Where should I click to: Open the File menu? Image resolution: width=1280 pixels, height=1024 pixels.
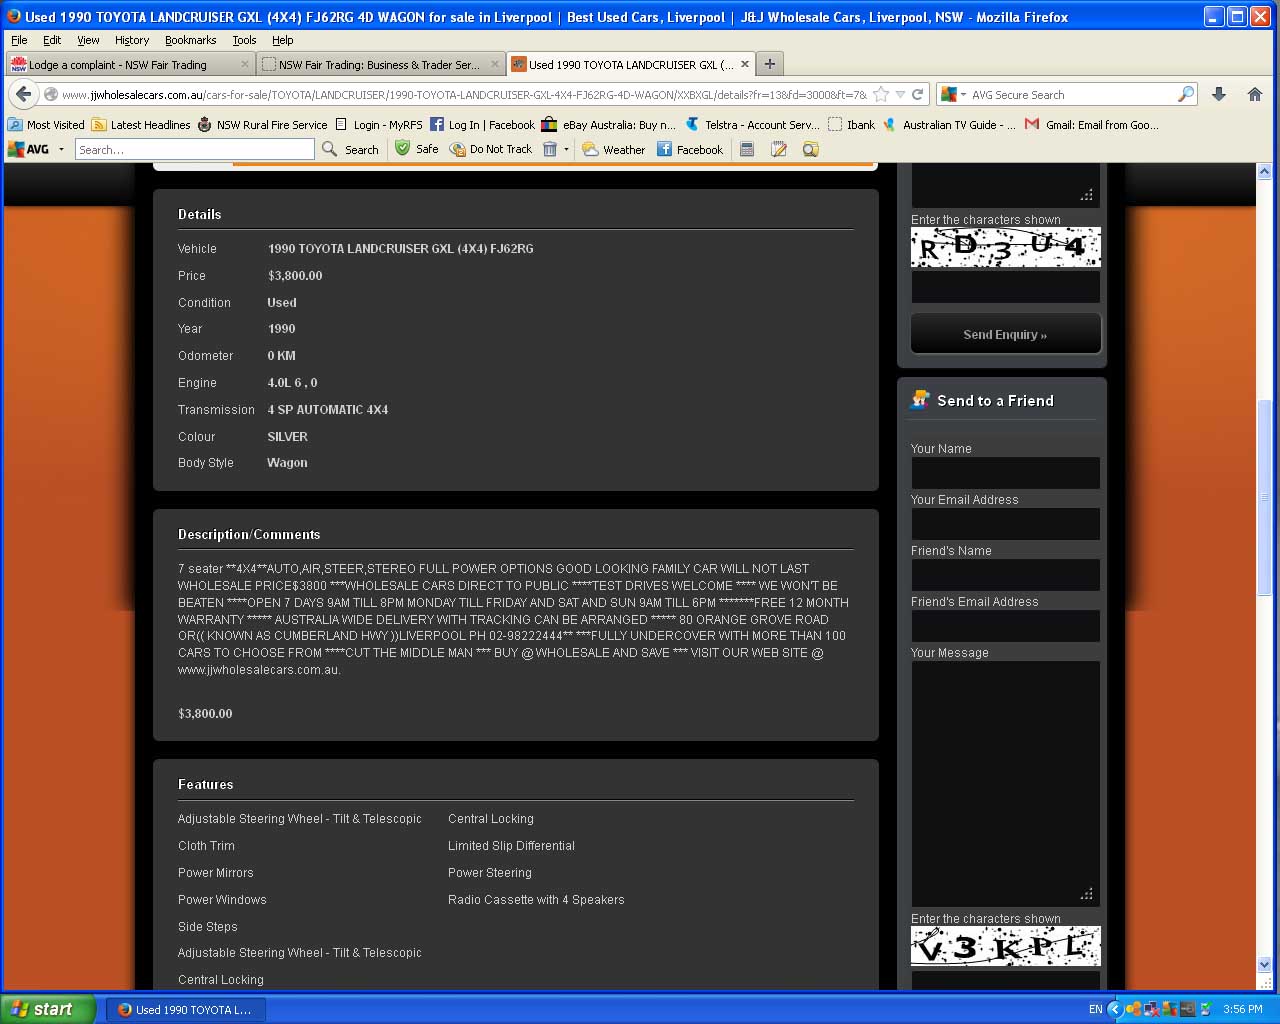pos(19,40)
